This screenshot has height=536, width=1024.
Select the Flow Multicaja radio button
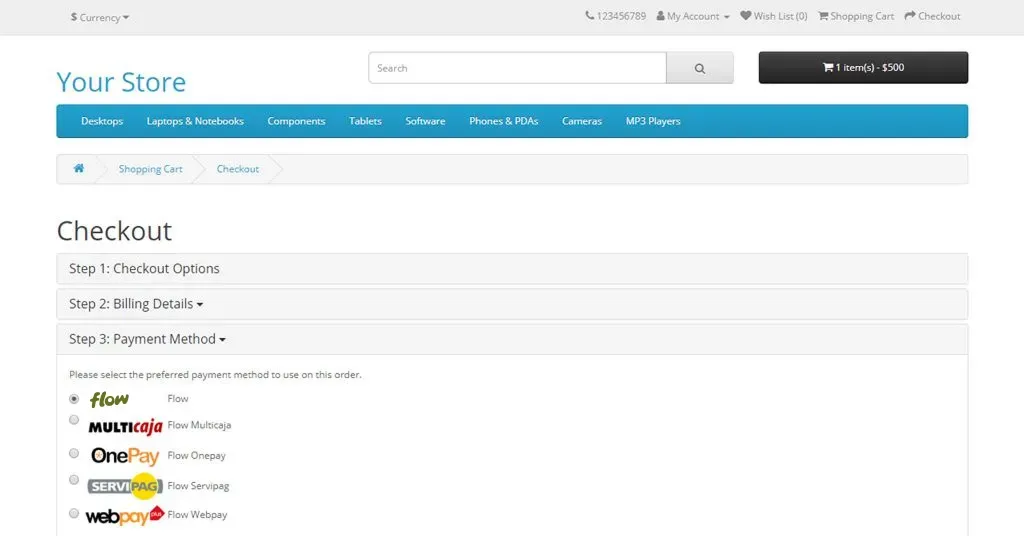click(x=74, y=420)
